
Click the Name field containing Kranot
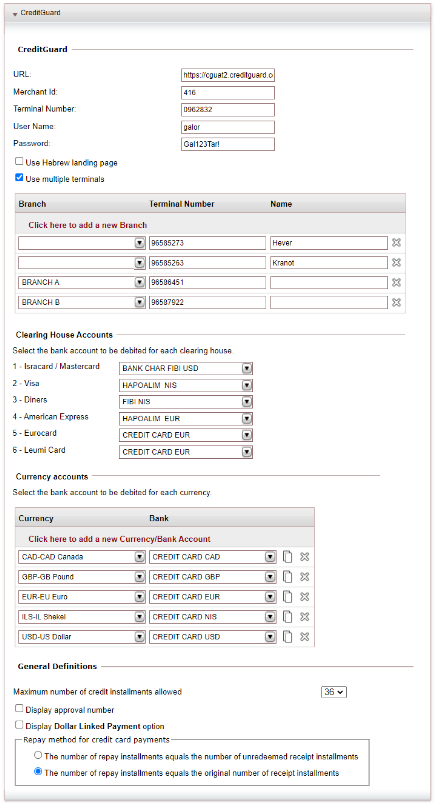329,263
